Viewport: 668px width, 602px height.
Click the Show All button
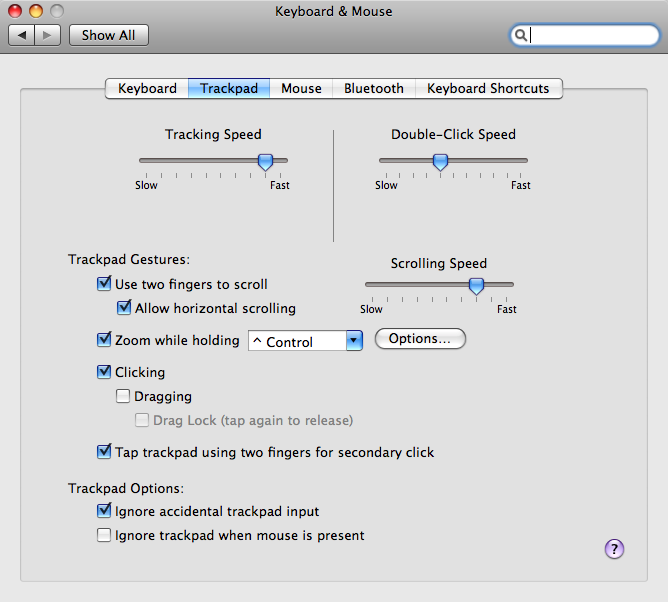(109, 35)
